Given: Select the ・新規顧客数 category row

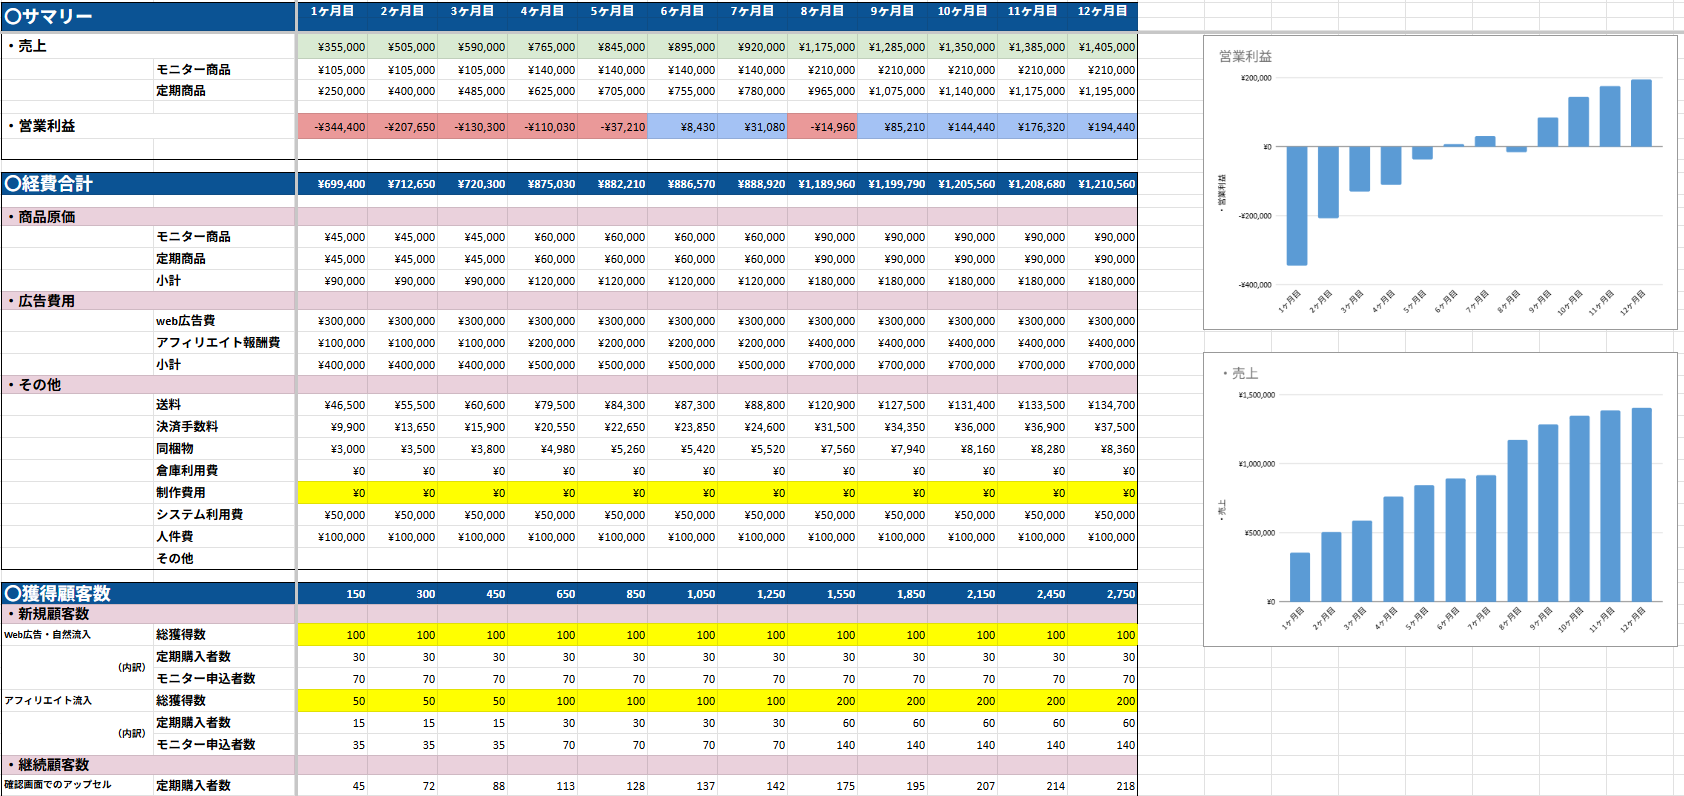Looking at the screenshot, I should click(569, 614).
